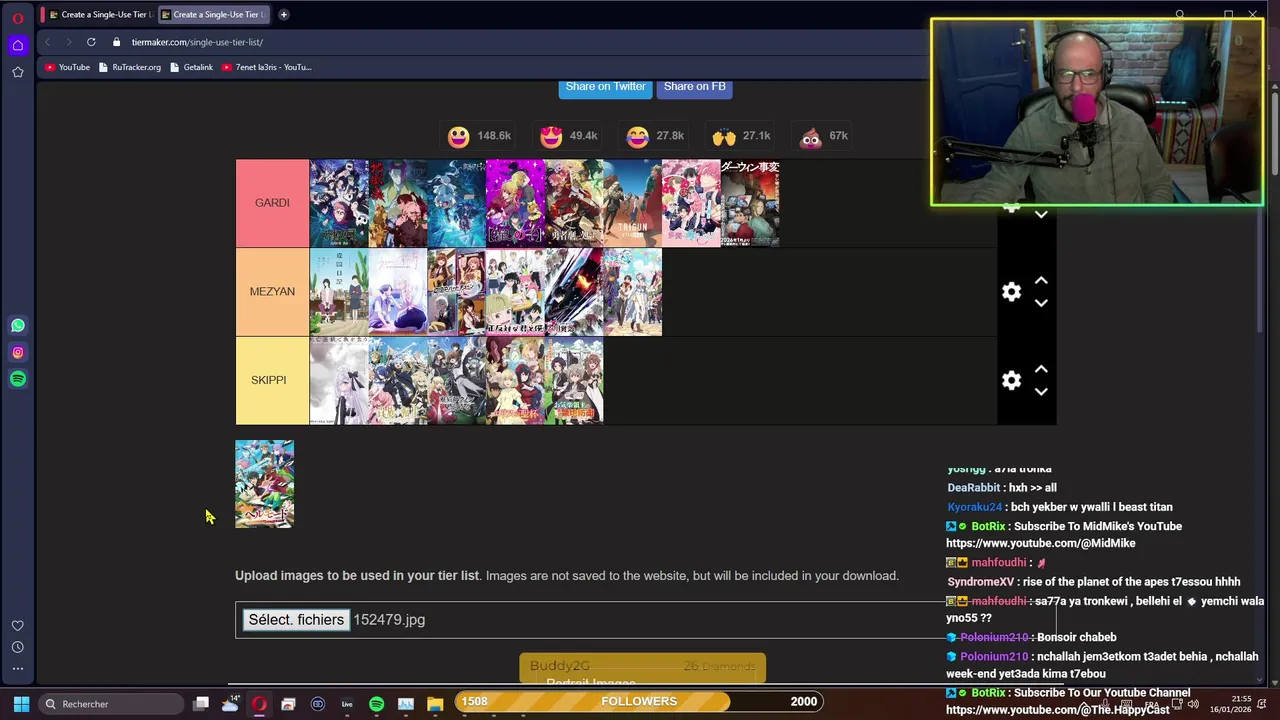Open bookmarks star in Opera sidebar
Viewport: 1280px width, 720px height.
(18, 72)
